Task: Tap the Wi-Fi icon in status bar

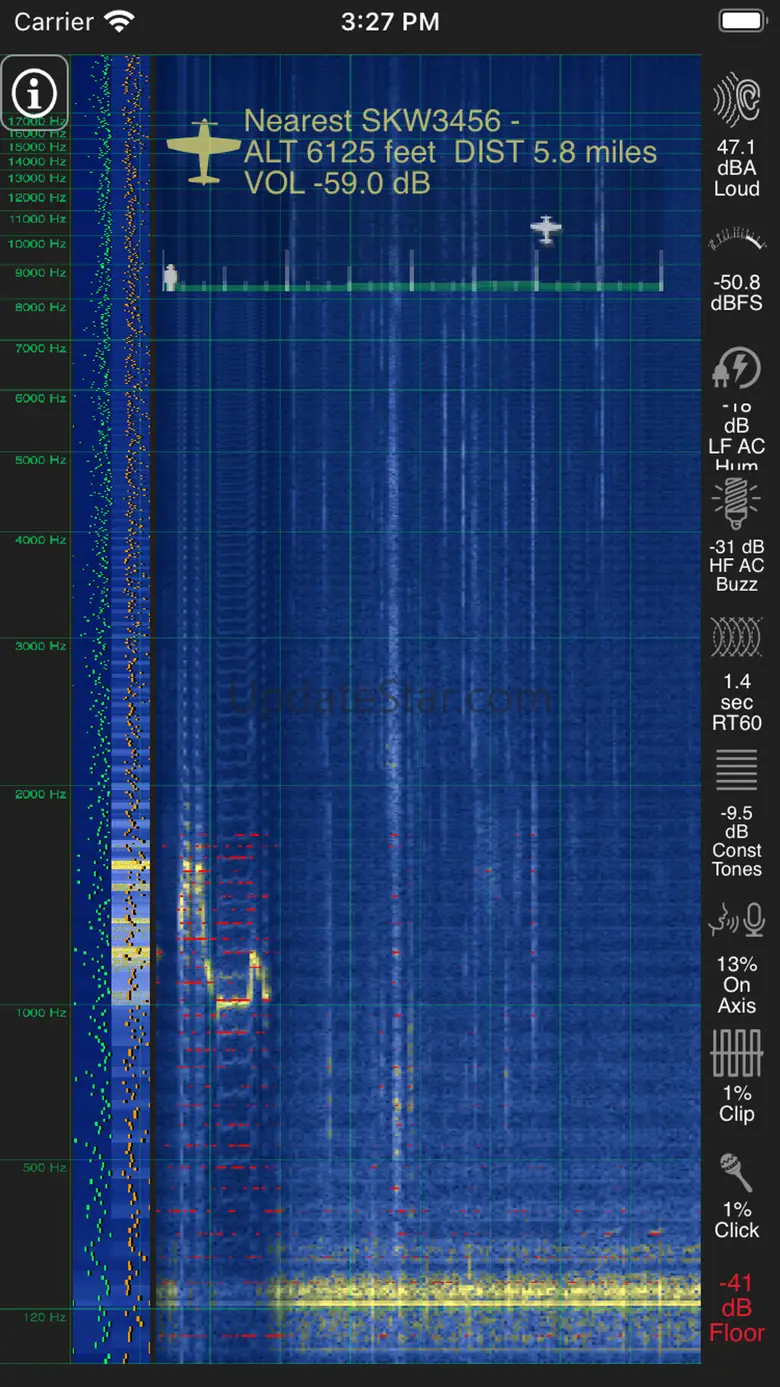Action: pos(121,21)
